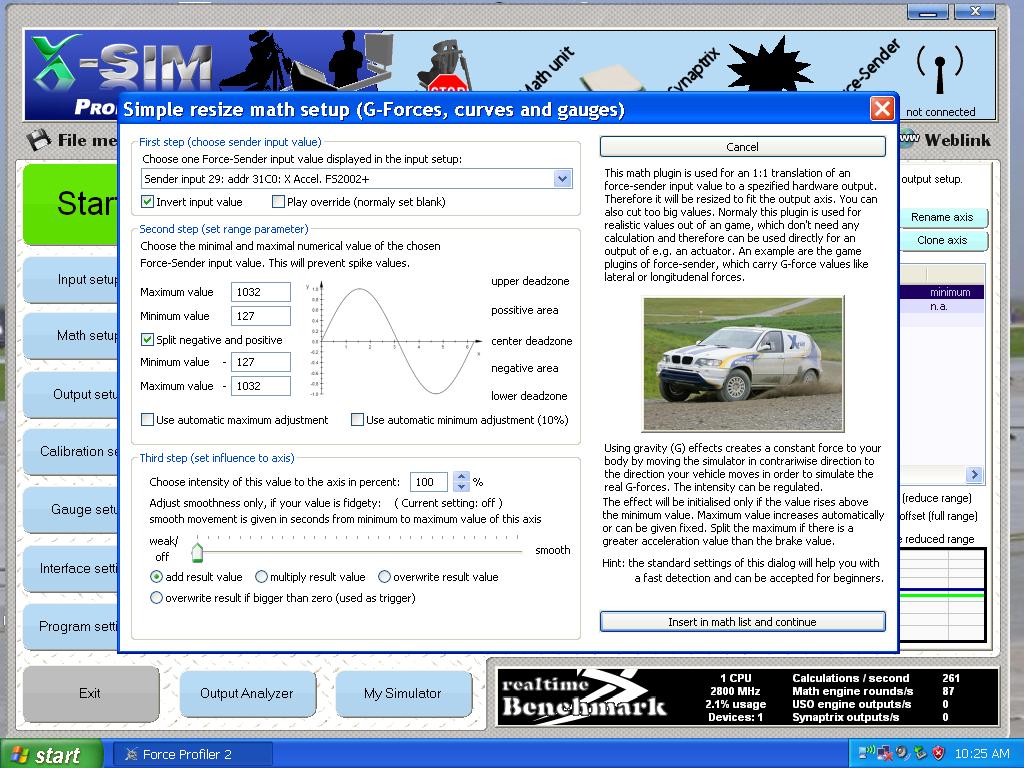The width and height of the screenshot is (1024, 768).
Task: Open Calibration setup in the sidebar
Action: tap(71, 451)
